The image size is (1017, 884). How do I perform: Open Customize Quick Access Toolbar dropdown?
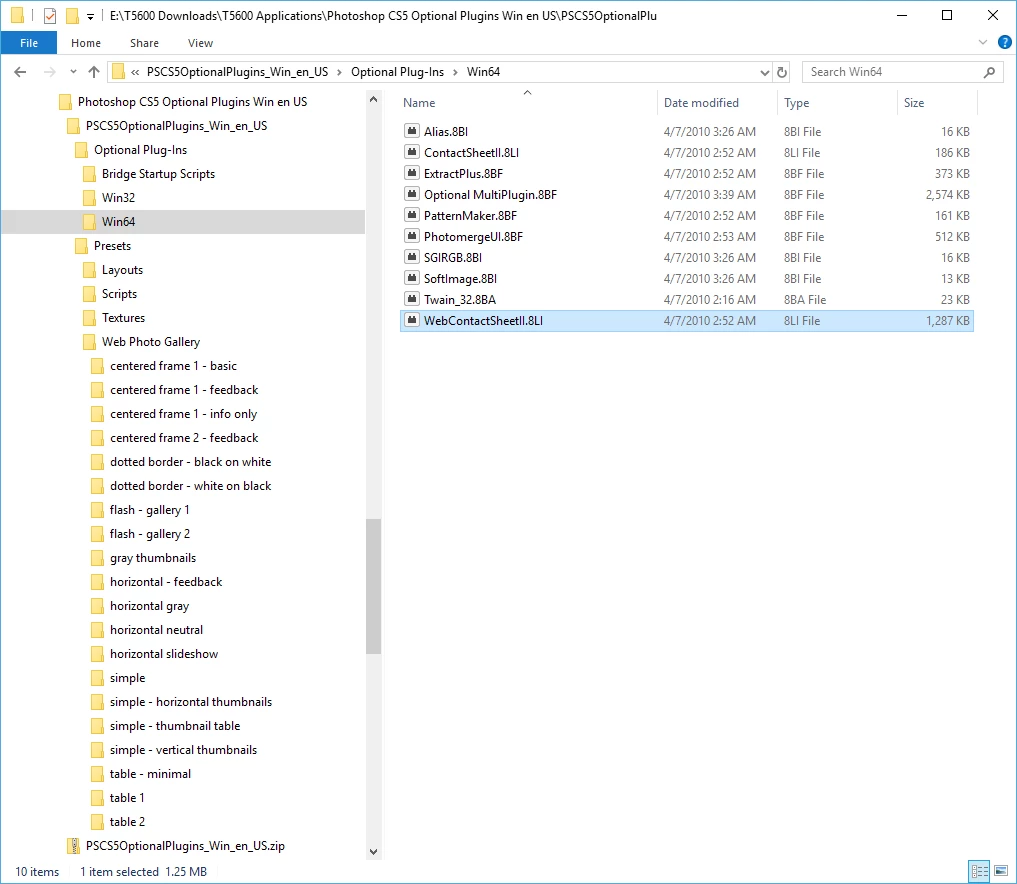90,16
